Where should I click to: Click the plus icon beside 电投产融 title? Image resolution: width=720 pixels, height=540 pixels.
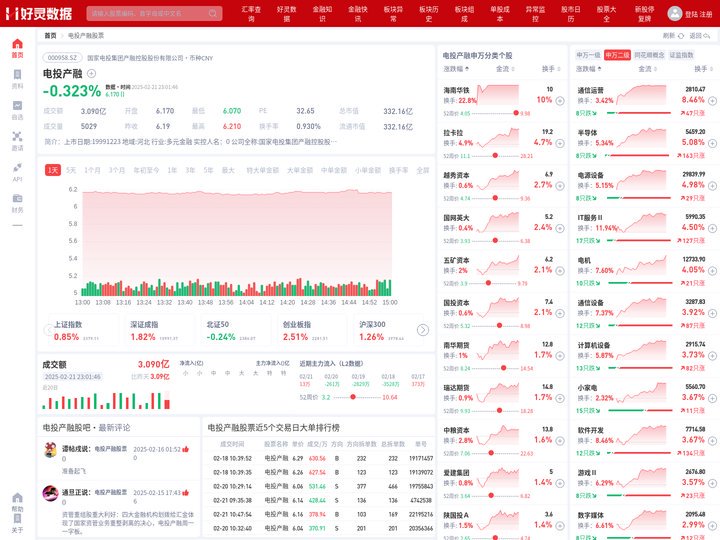91,73
